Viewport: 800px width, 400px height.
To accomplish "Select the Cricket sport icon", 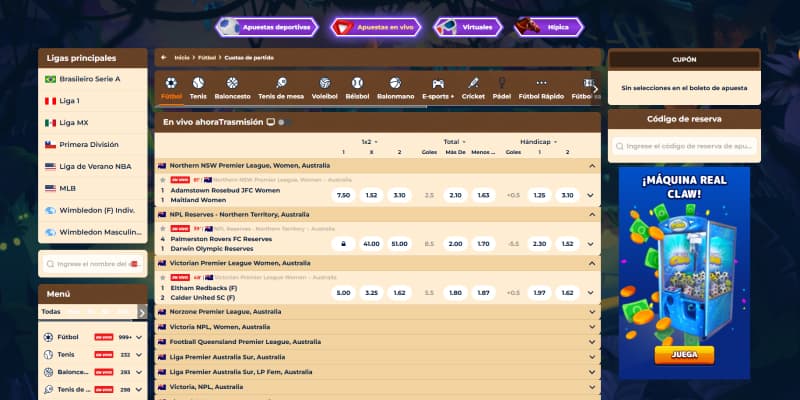I will click(473, 88).
